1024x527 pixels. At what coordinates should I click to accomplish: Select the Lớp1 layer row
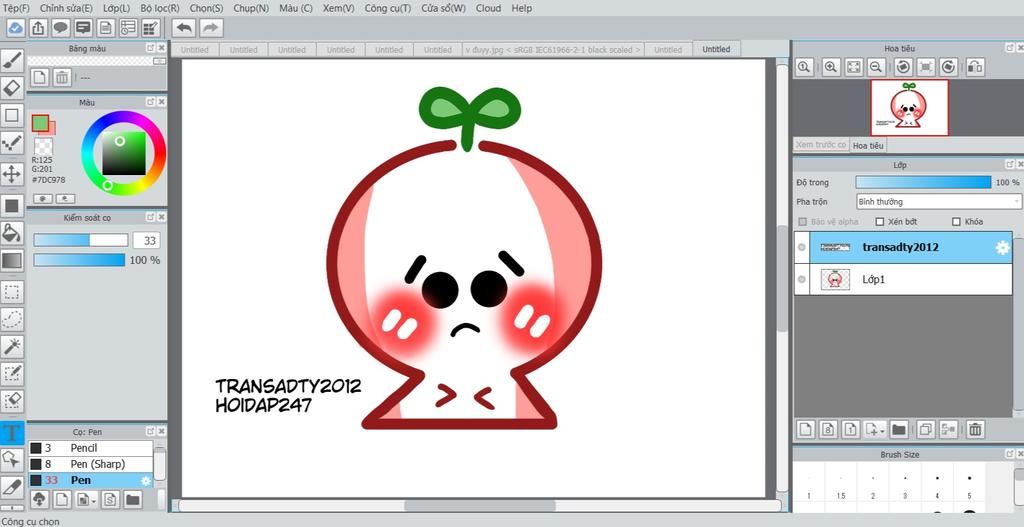[903, 279]
